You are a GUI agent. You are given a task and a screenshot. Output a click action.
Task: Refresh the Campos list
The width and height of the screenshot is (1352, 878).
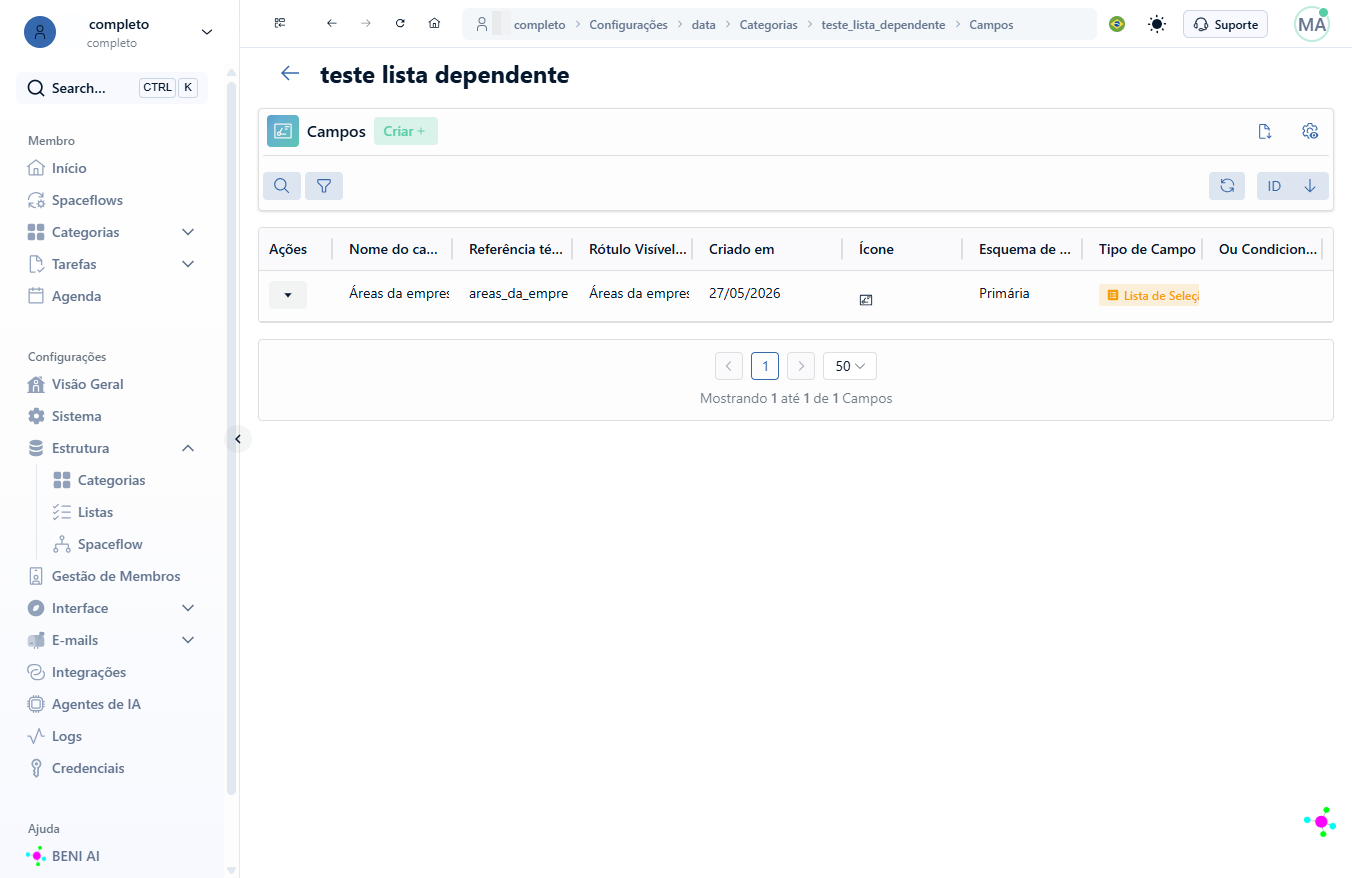tap(1227, 186)
